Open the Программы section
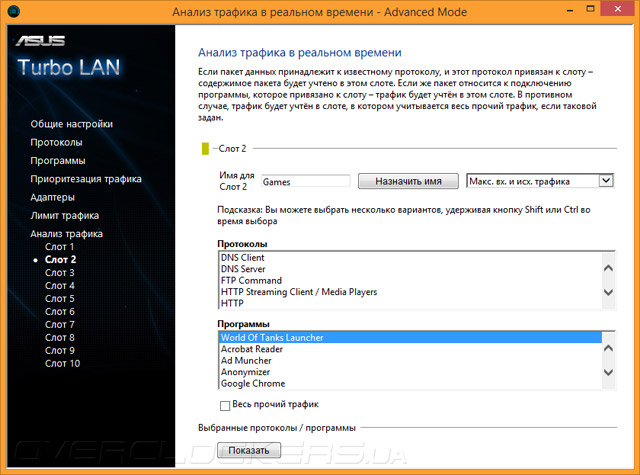Screen dimensions: 640x475 58,160
